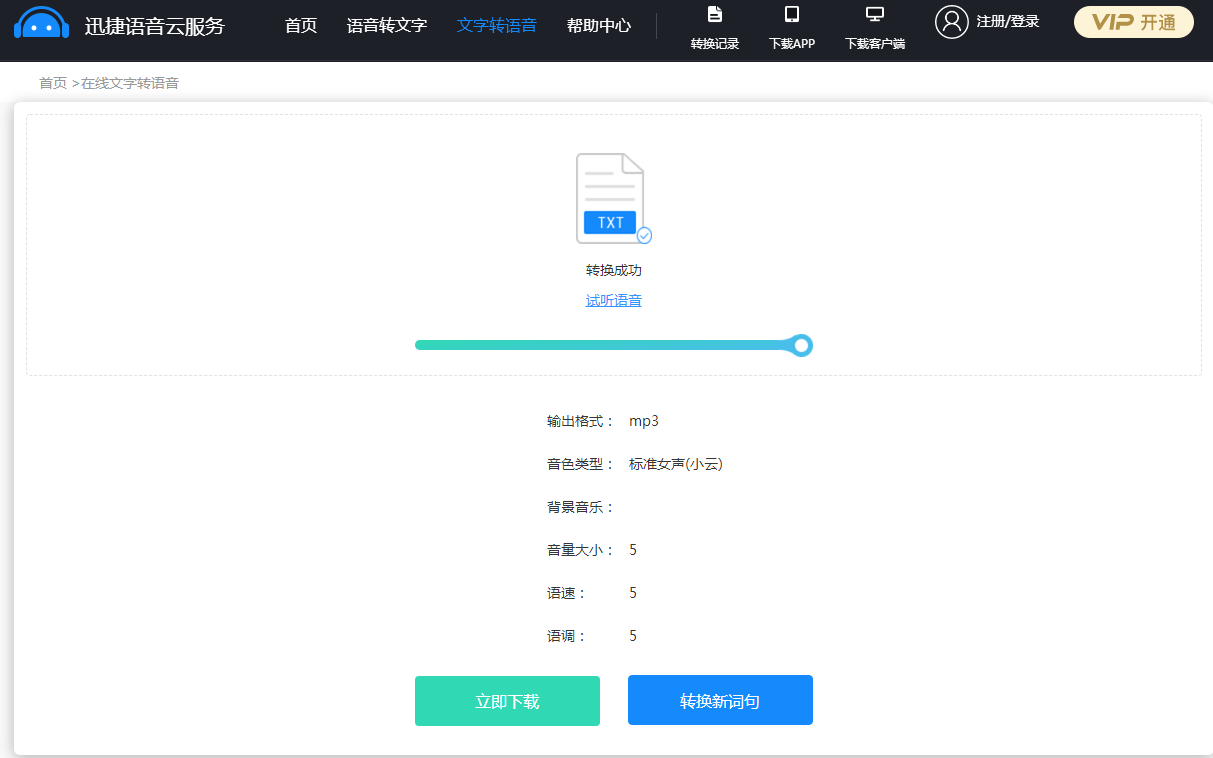
Task: Click the 注册/登录 link
Action: pyautogui.click(x=1008, y=21)
